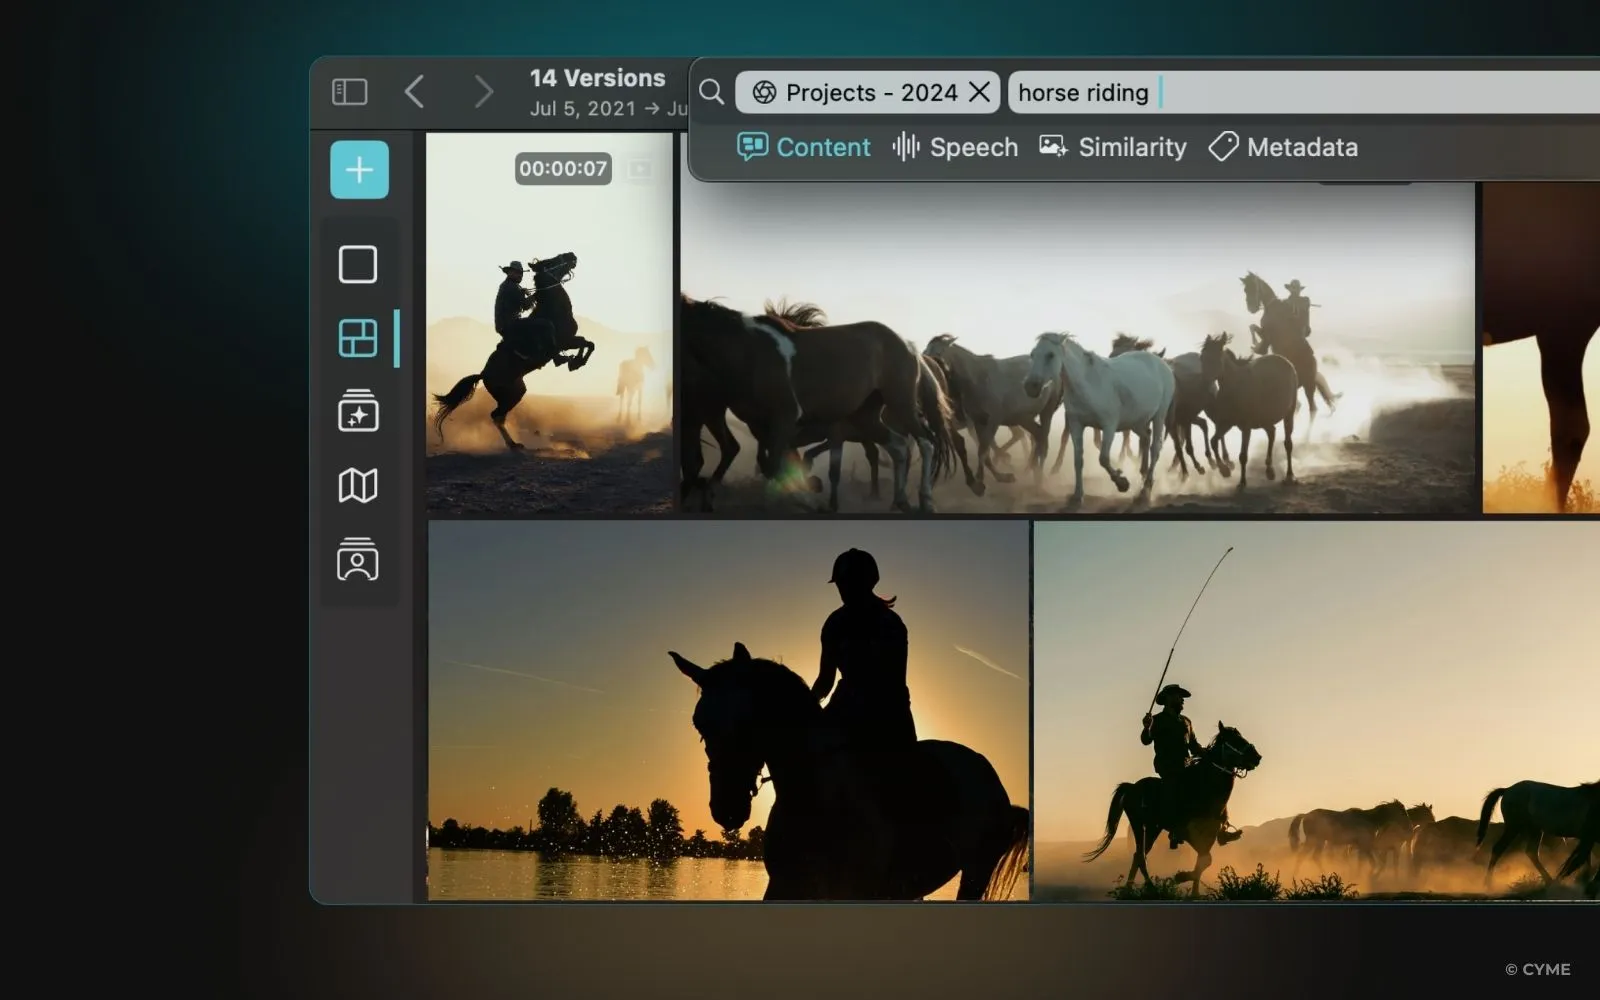Go forward with the right chevron

[x=483, y=92]
